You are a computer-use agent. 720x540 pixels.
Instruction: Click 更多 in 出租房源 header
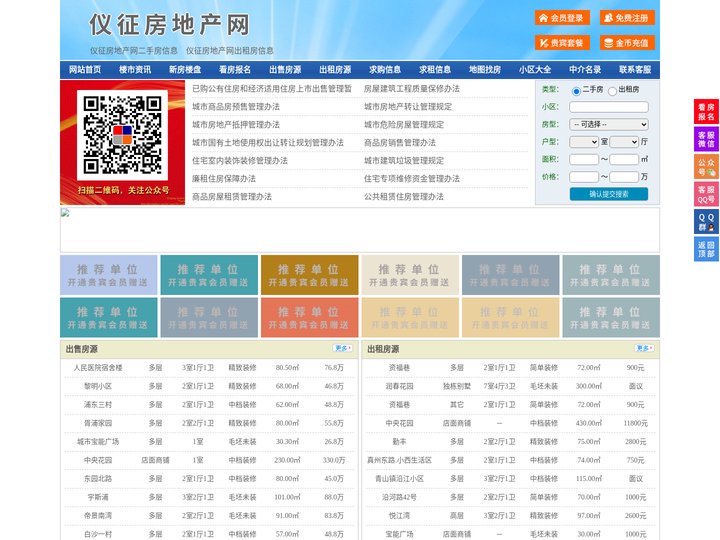pos(644,349)
